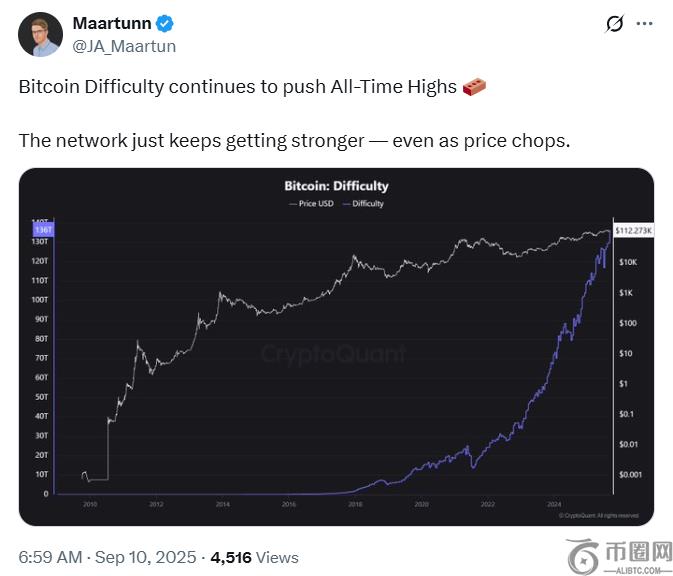This screenshot has height=576, width=673.
Task: Click the $10K label on the price axis
Action: tap(627, 262)
